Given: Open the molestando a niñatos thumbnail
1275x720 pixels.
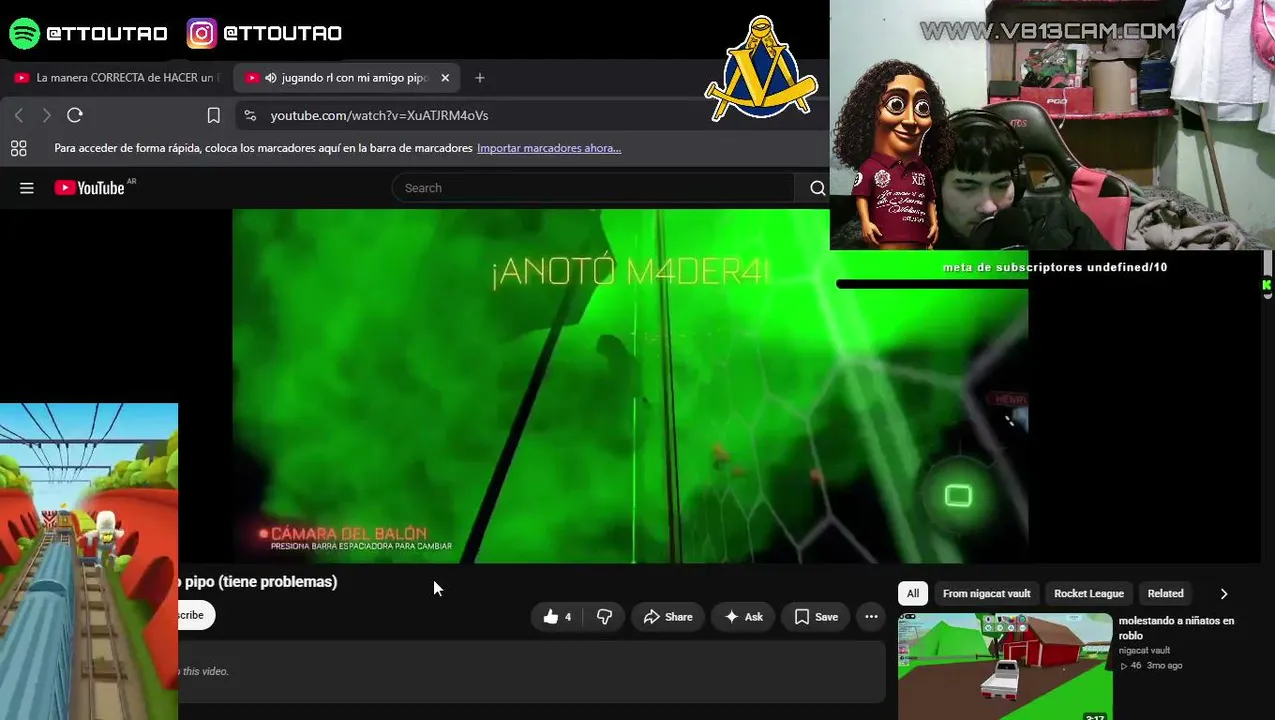Looking at the screenshot, I should click(1005, 666).
